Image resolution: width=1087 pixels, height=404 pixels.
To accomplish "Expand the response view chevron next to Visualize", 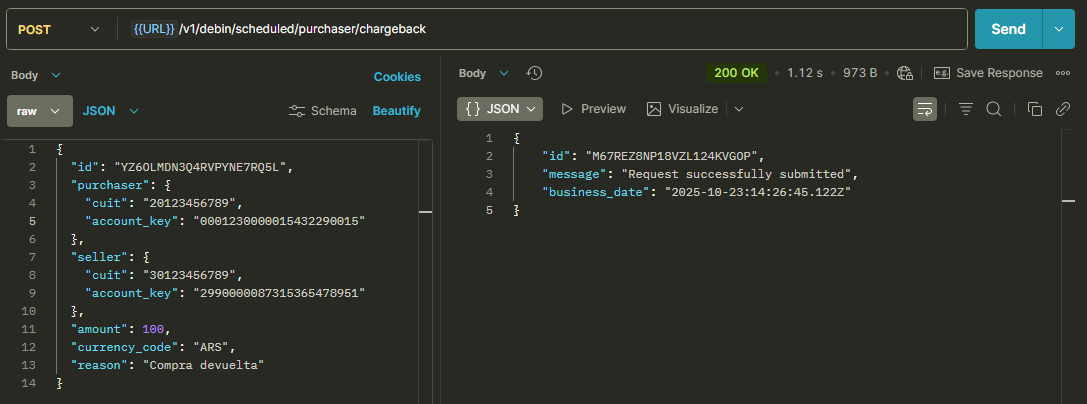I will (739, 109).
